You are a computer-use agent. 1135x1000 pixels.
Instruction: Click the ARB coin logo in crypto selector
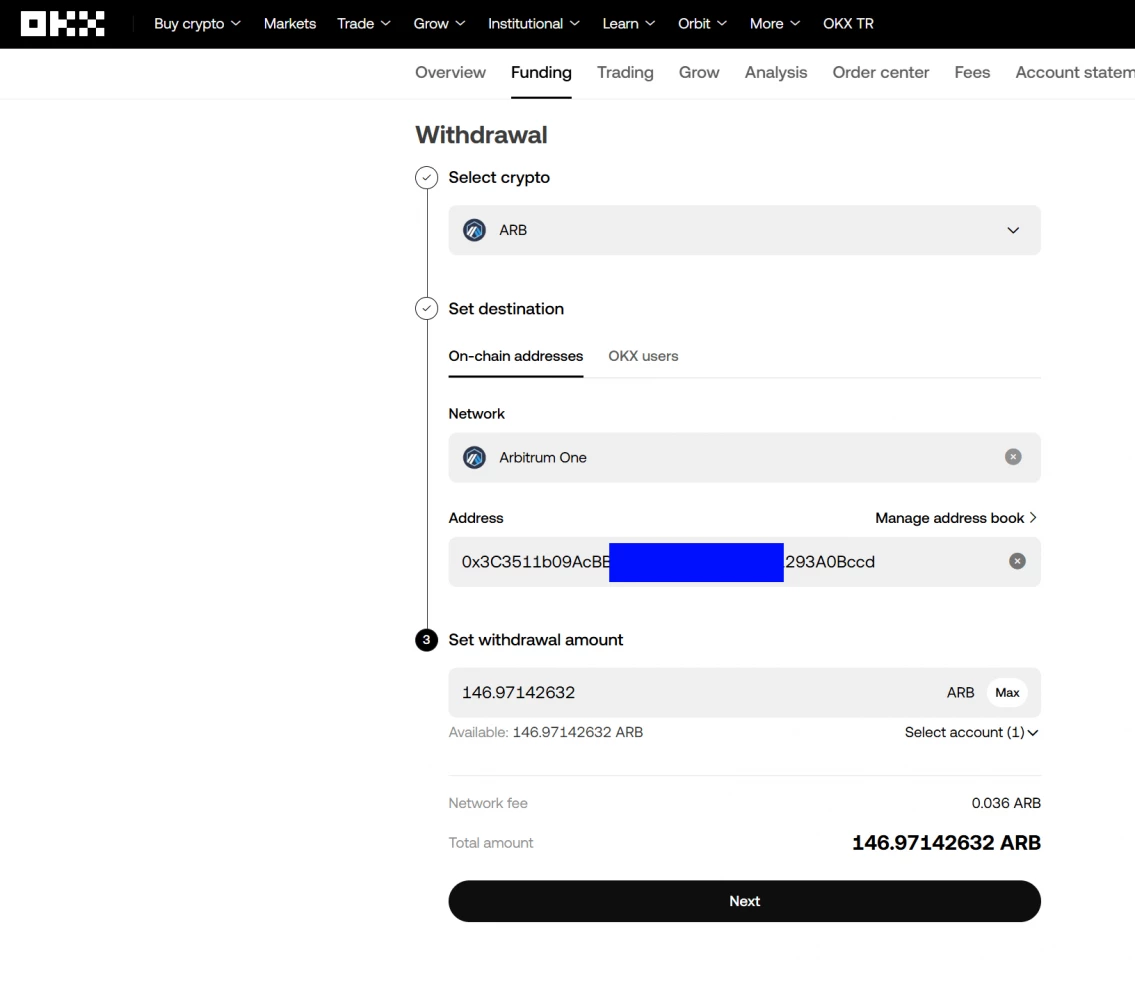(474, 230)
